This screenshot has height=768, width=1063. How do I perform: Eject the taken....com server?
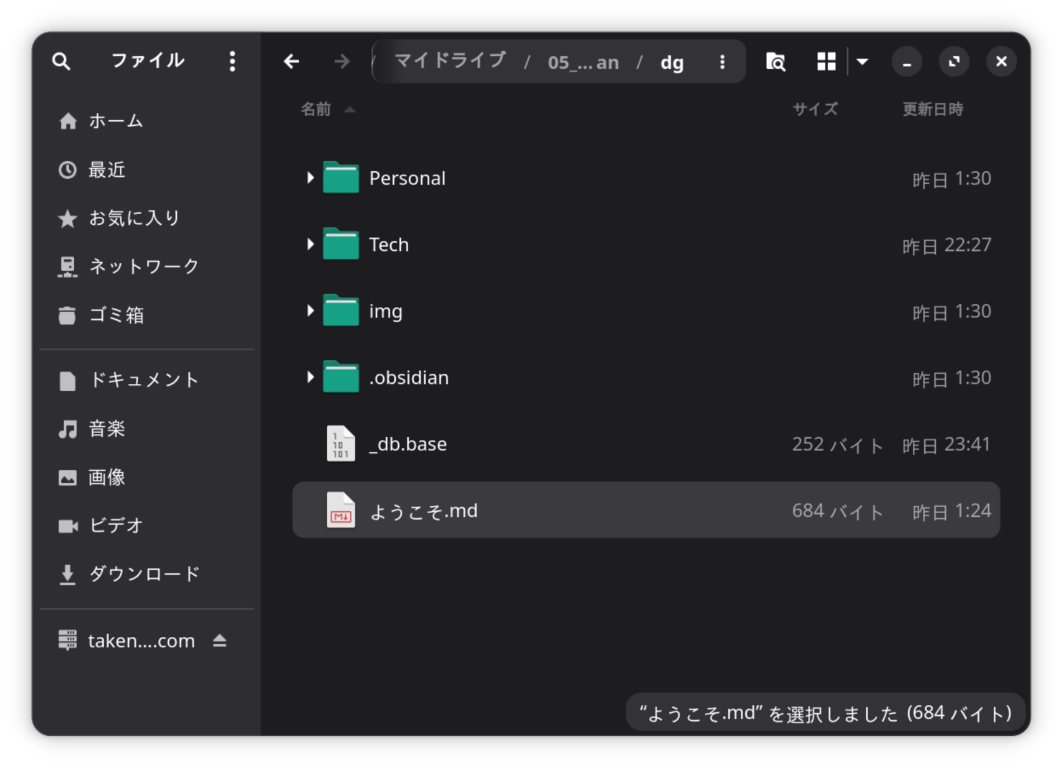pos(221,640)
